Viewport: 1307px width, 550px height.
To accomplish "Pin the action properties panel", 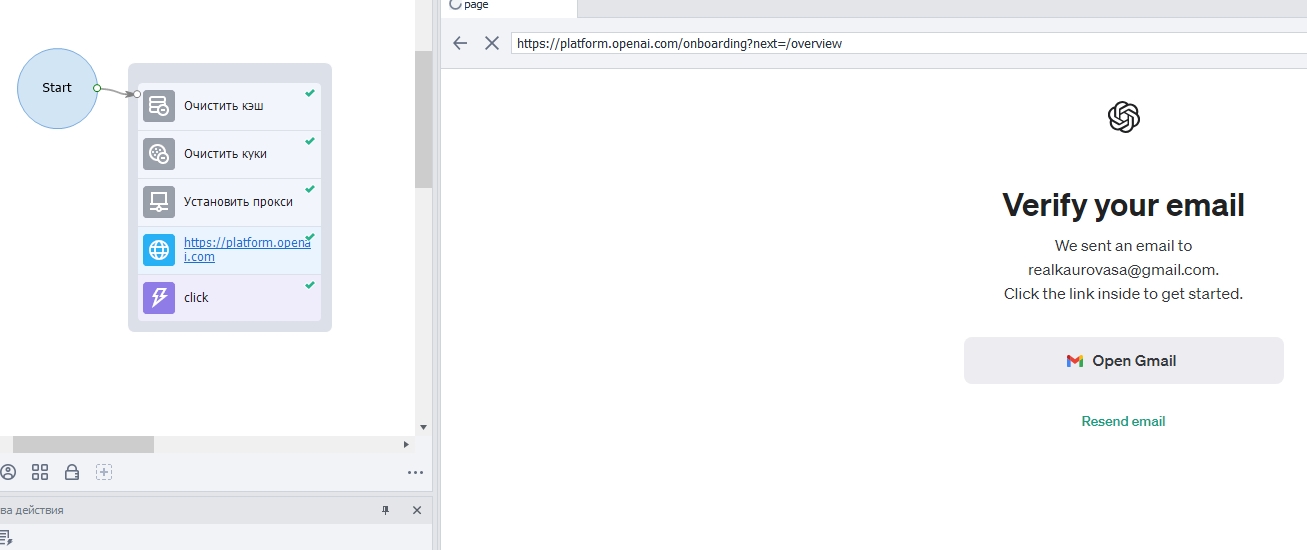I will point(386,510).
